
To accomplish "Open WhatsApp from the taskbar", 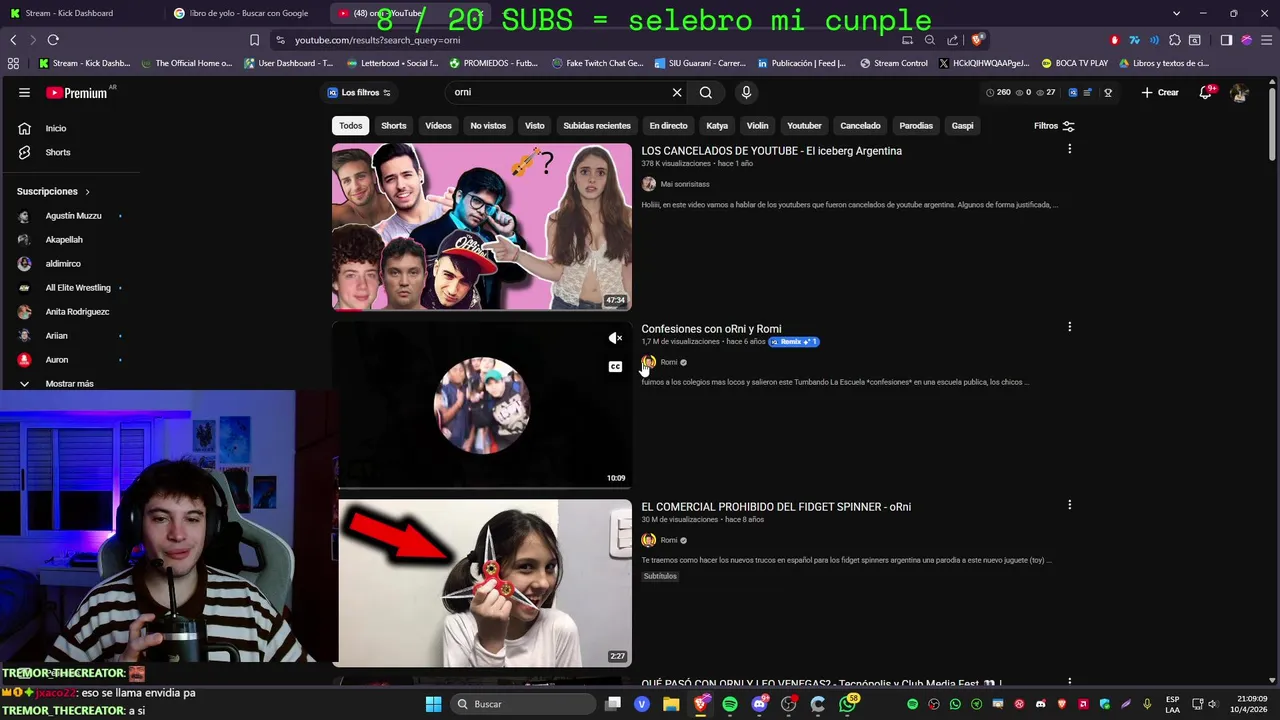I will [x=847, y=704].
